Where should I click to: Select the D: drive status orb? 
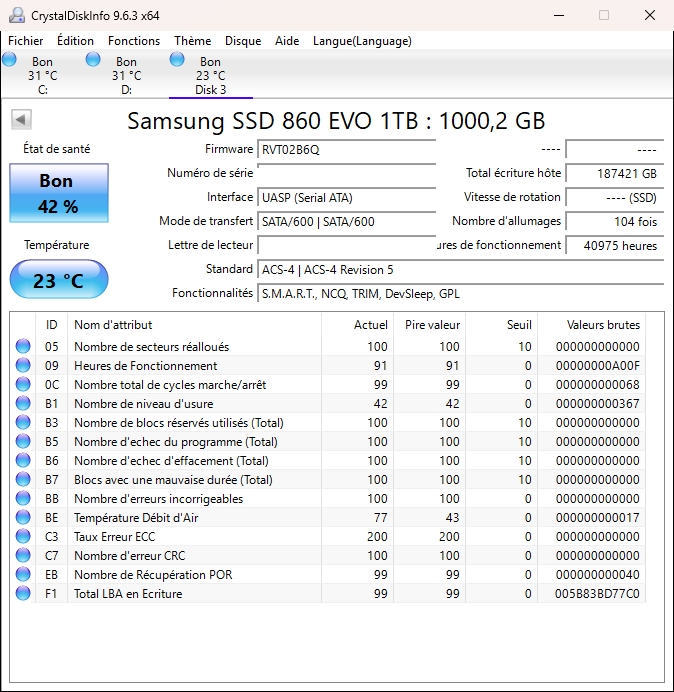(x=93, y=60)
